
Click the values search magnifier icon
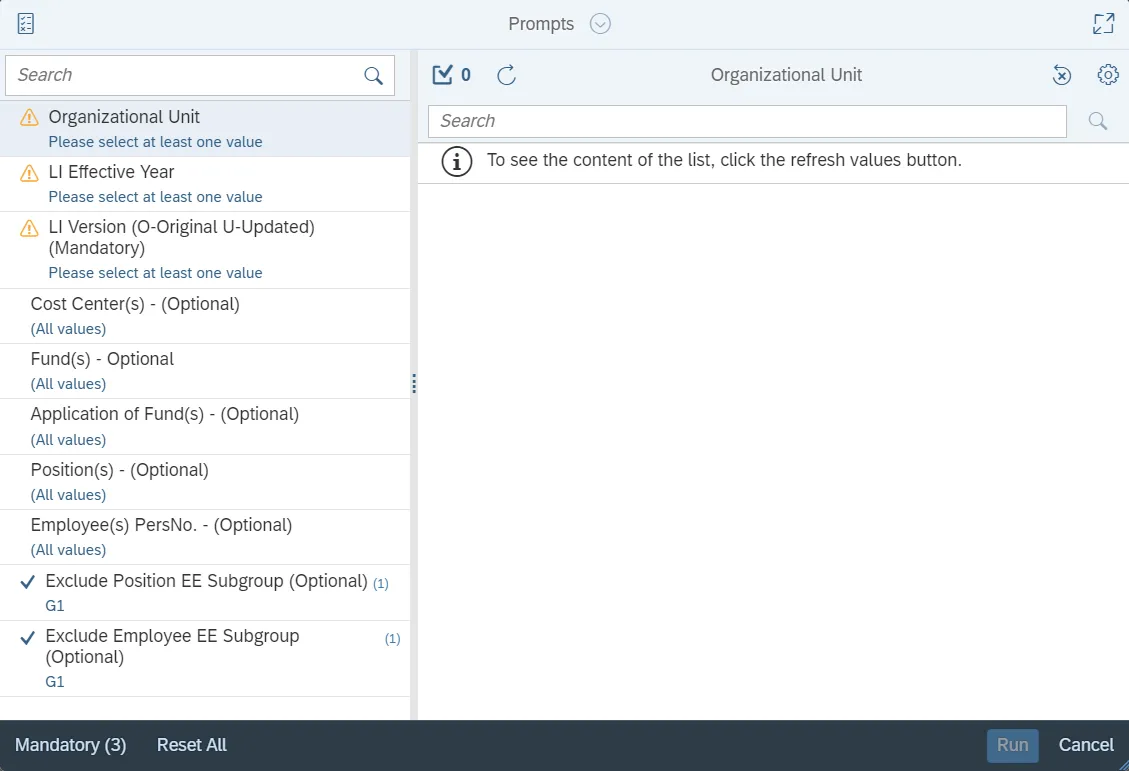(1097, 121)
